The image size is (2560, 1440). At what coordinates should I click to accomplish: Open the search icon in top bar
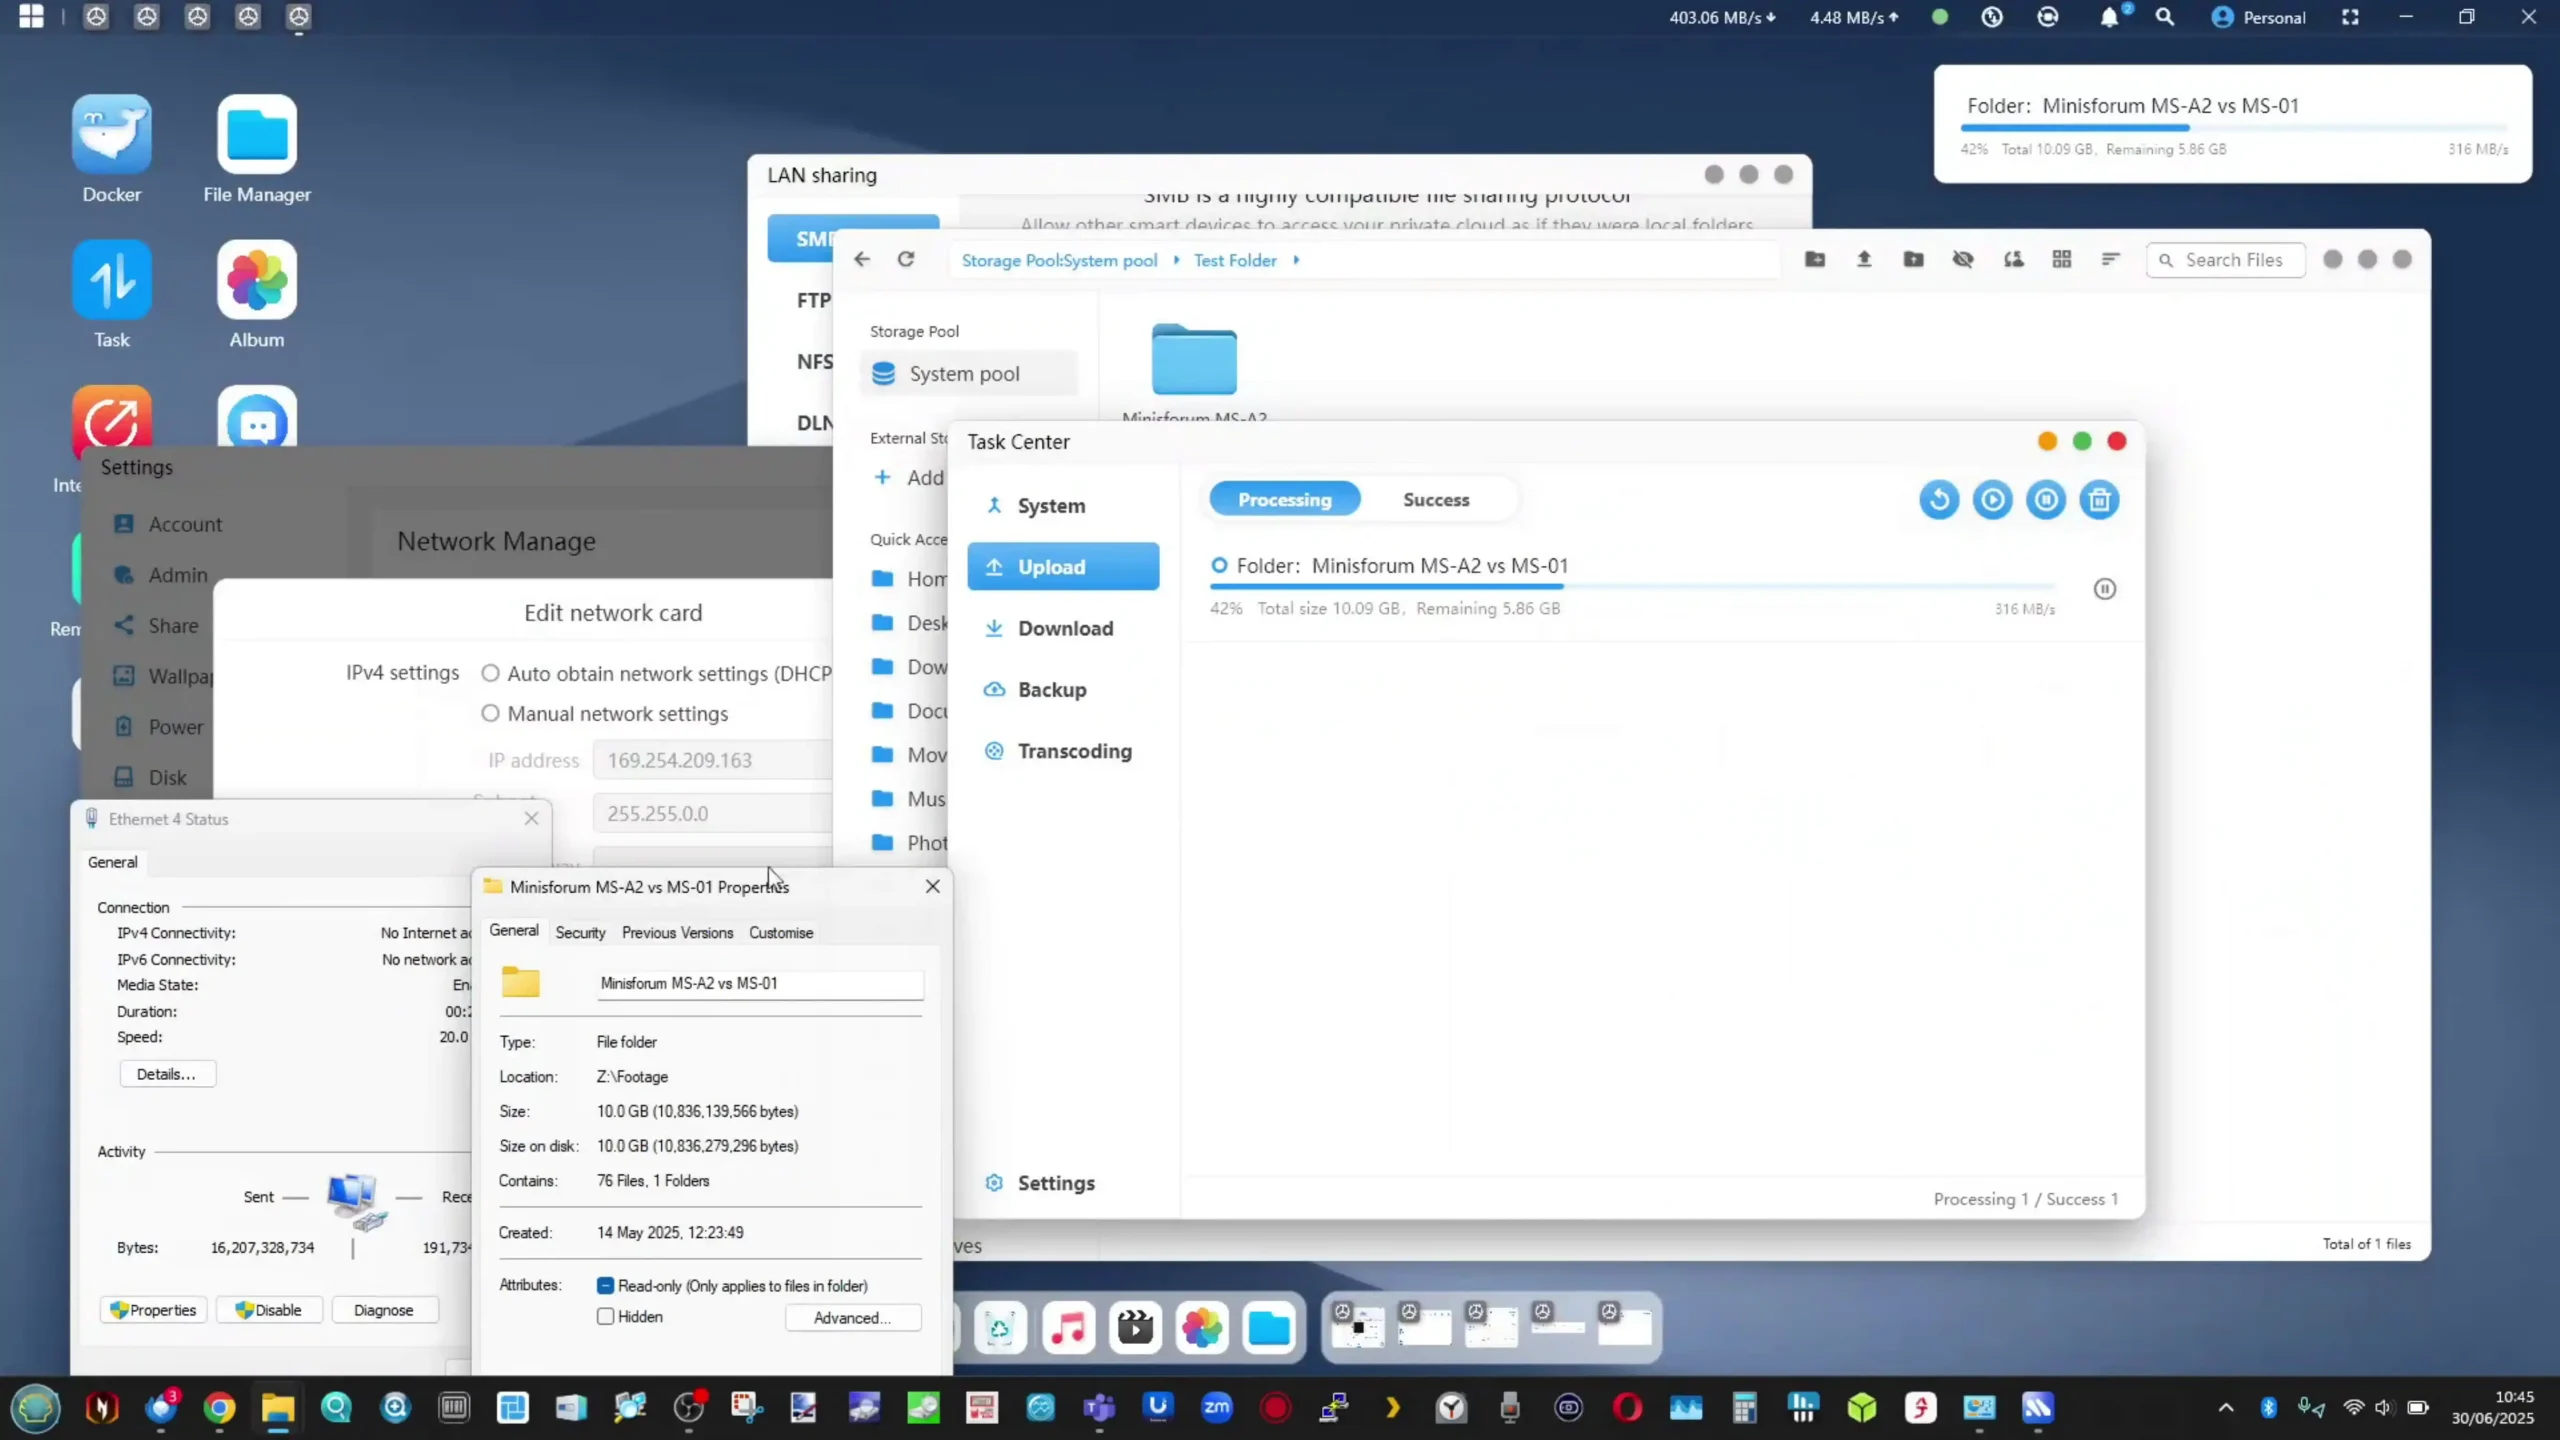click(2165, 17)
